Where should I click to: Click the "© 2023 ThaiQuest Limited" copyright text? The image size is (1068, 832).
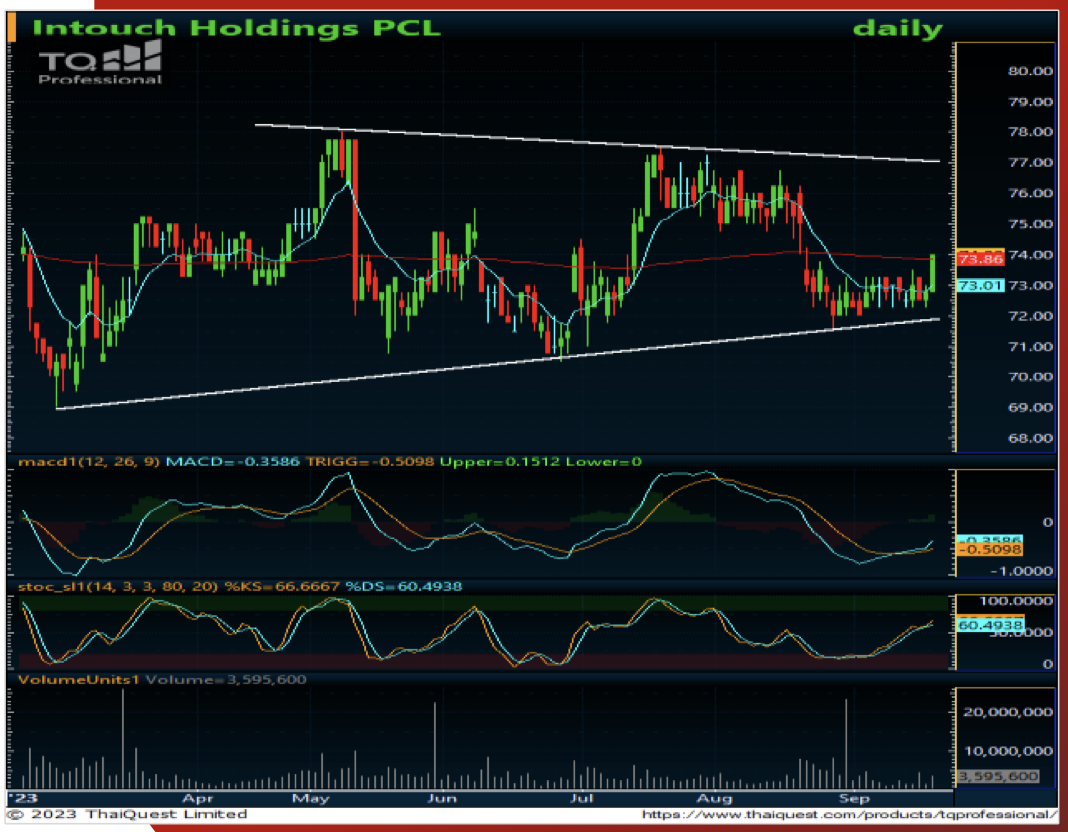click(127, 814)
